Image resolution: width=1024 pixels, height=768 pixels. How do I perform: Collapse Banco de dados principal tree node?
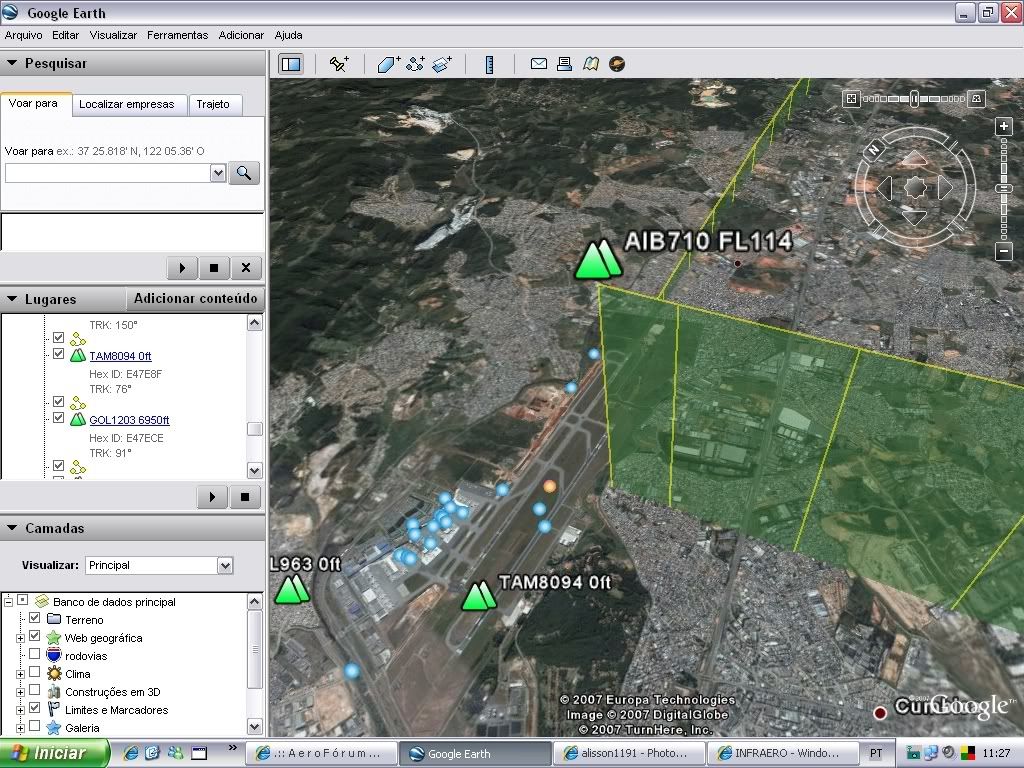[8, 601]
